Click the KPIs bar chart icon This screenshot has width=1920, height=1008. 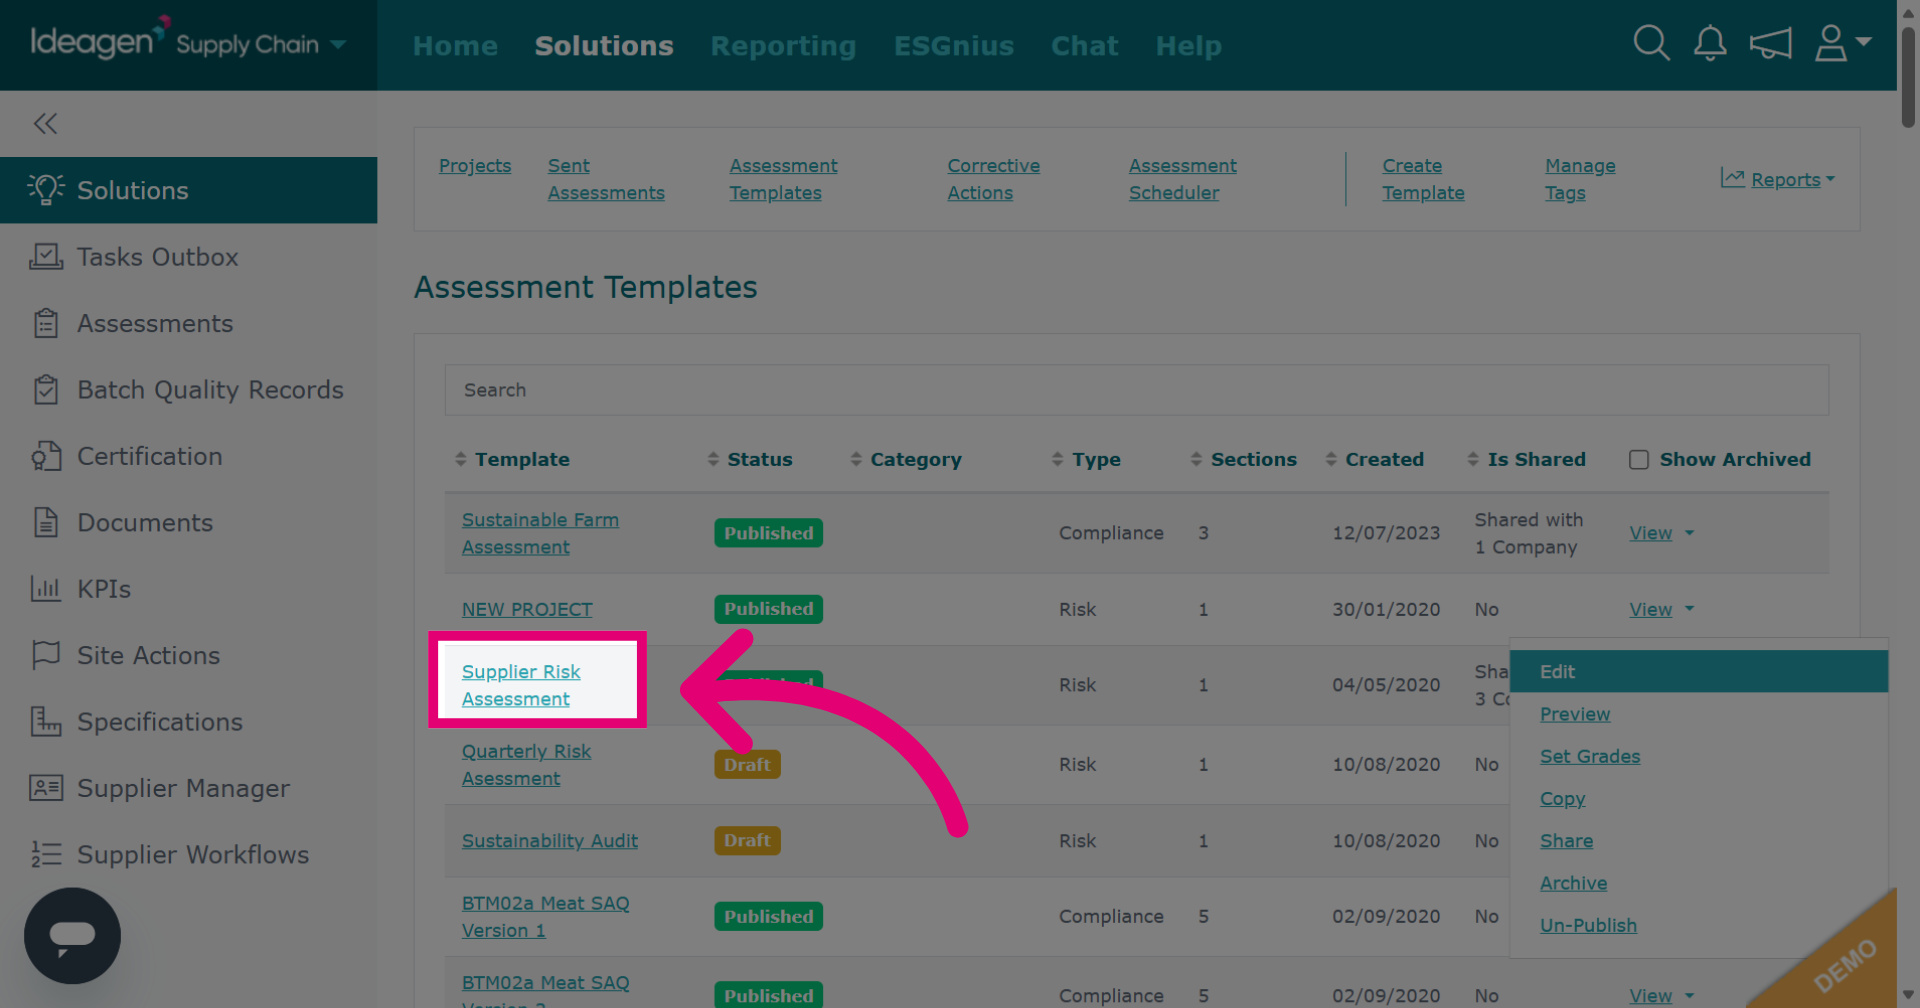46,588
